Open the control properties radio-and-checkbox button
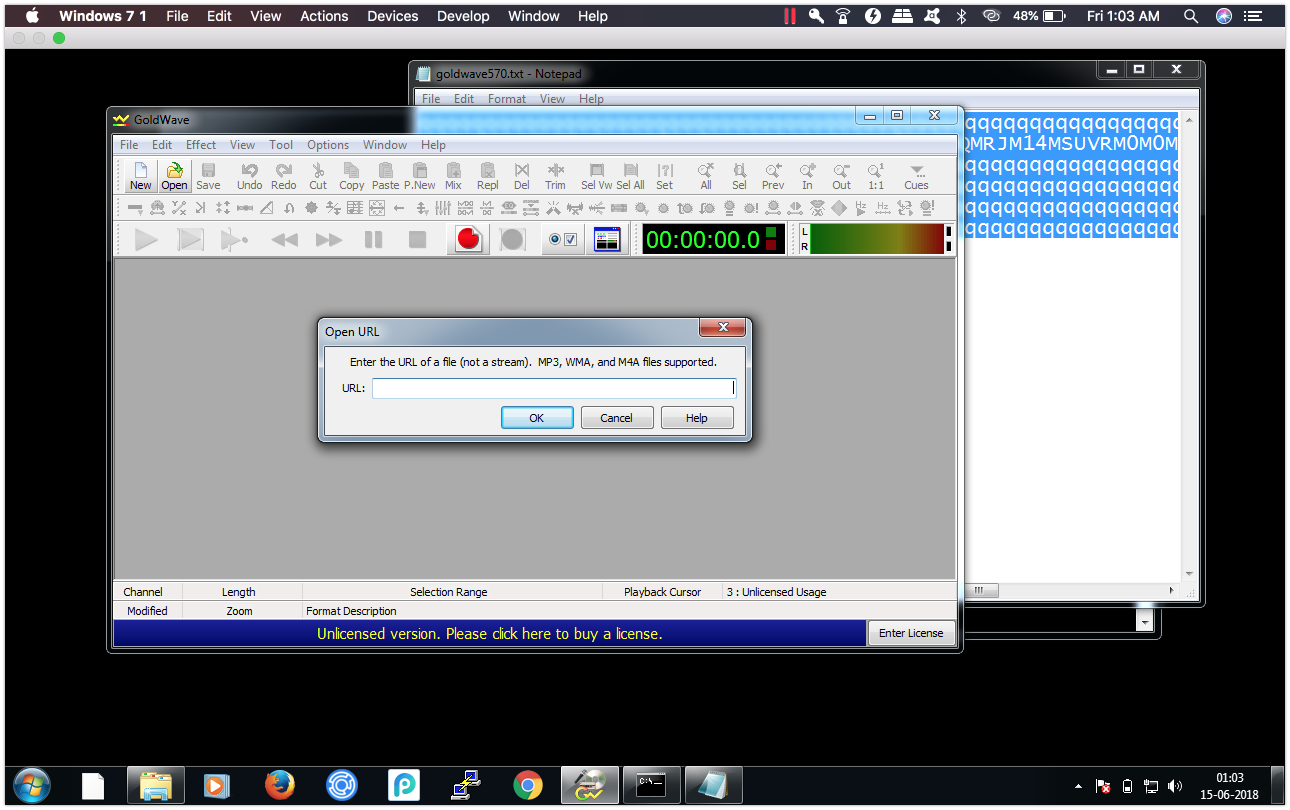Screen dimensions: 1290x810 coord(562,240)
